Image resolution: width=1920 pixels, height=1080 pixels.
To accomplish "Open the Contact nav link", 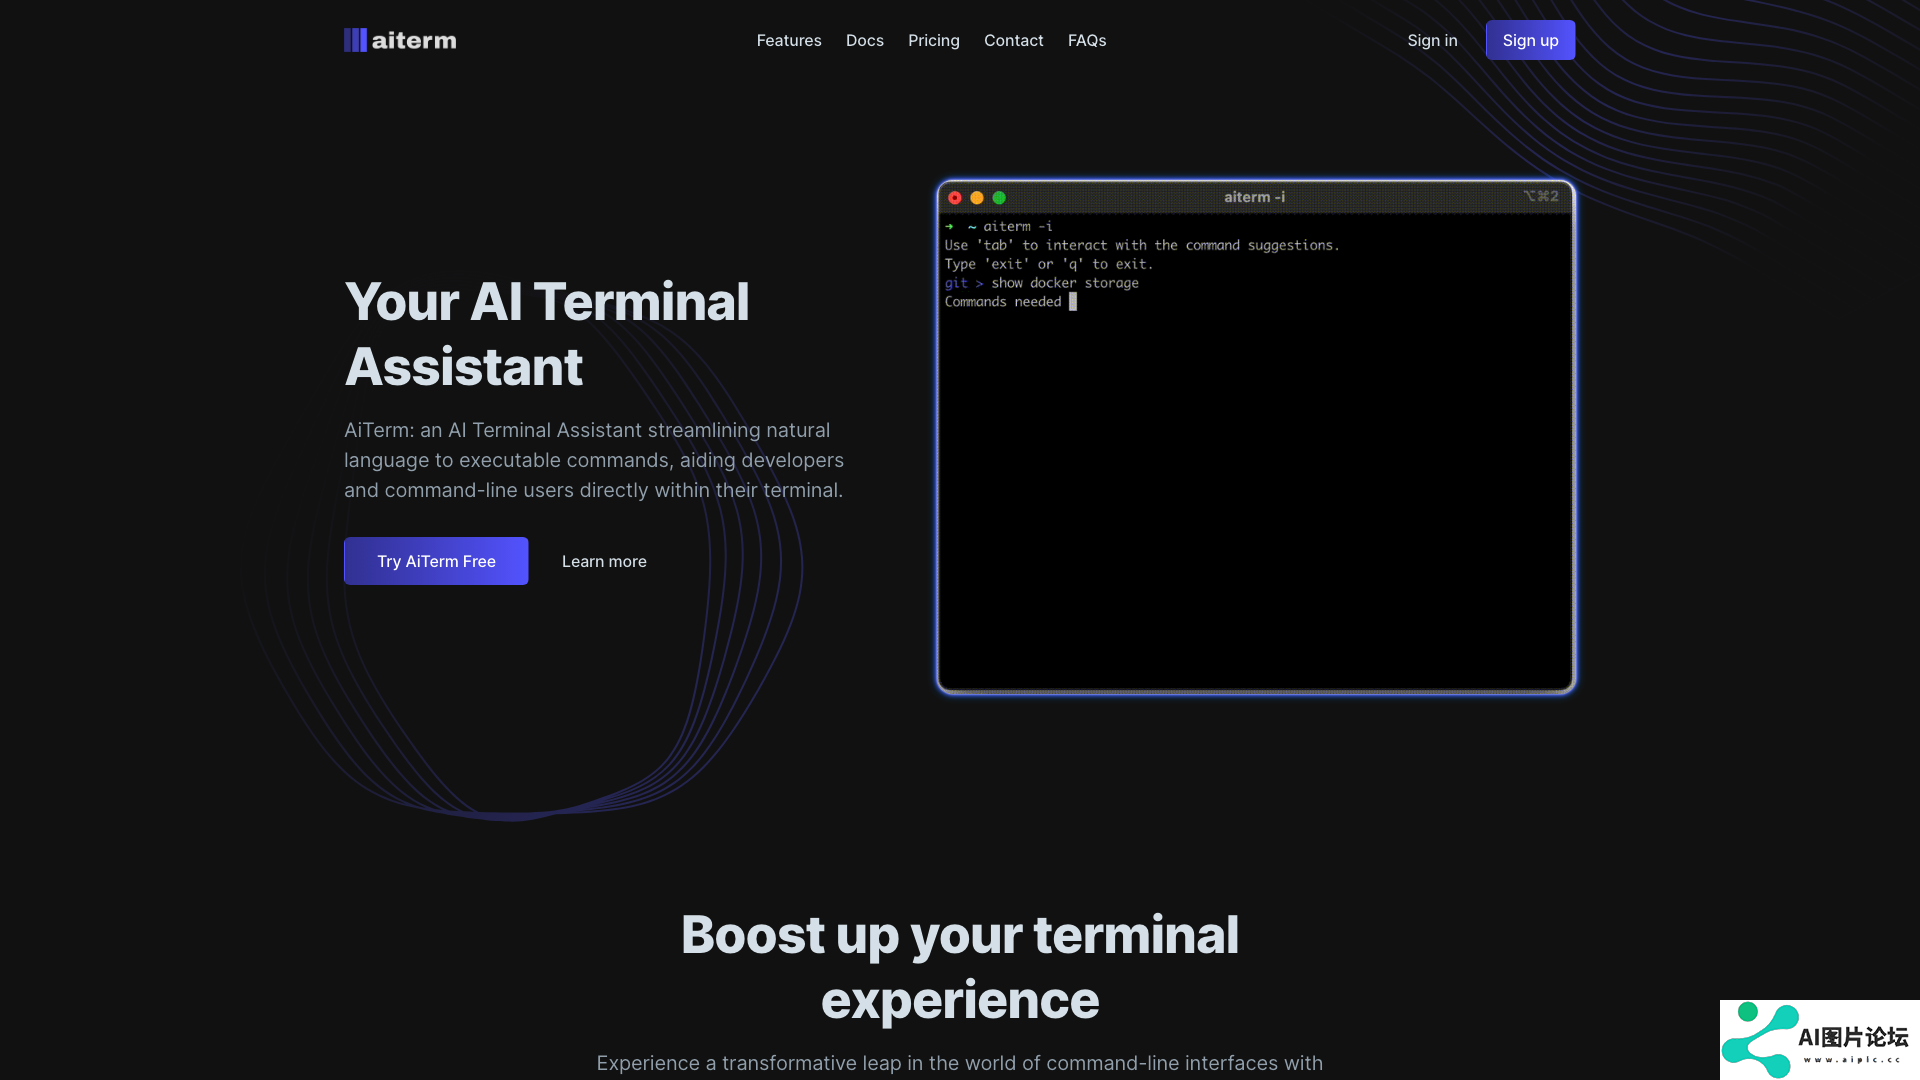I will point(1014,40).
